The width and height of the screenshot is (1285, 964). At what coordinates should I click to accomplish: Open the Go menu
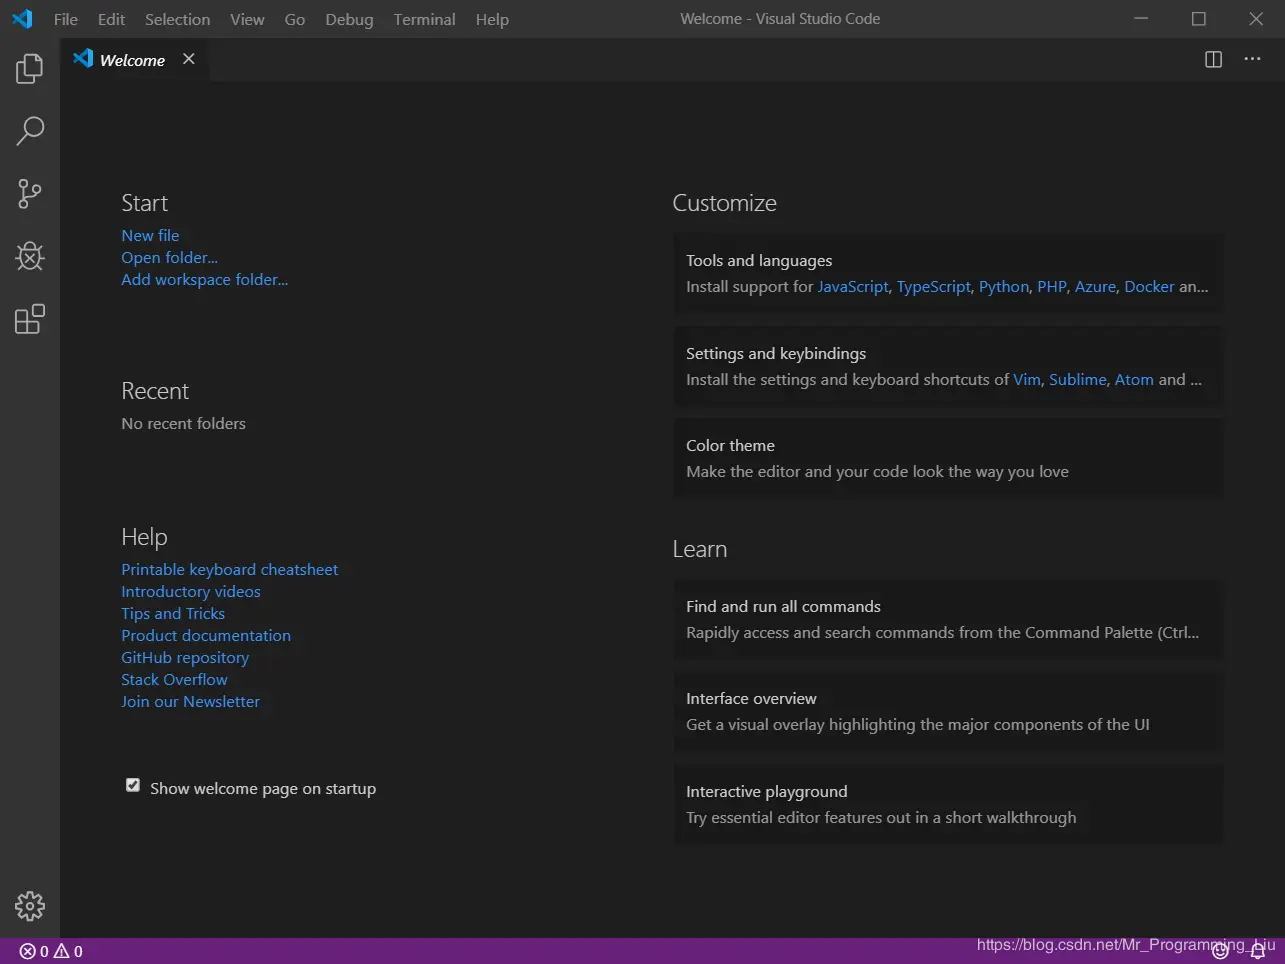click(x=295, y=19)
